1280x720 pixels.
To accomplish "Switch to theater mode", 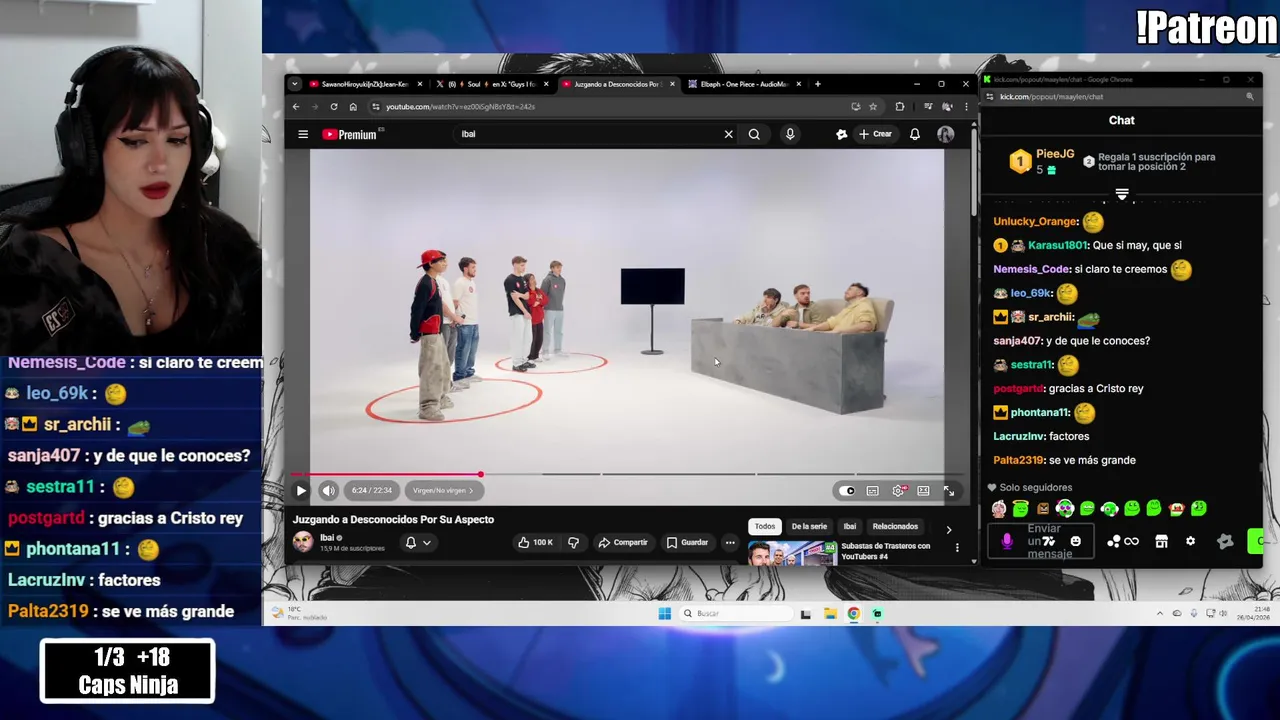I will (x=923, y=491).
